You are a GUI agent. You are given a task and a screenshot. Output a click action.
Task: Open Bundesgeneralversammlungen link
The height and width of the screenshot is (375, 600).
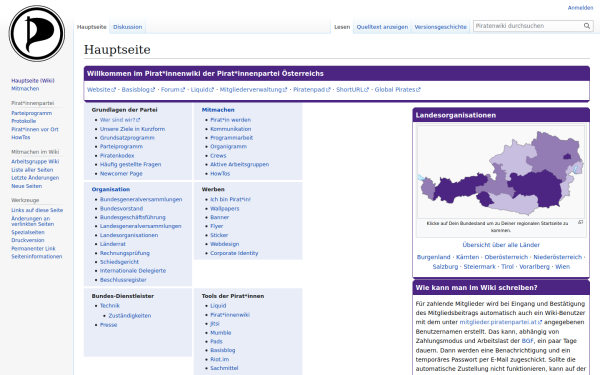[x=141, y=199]
